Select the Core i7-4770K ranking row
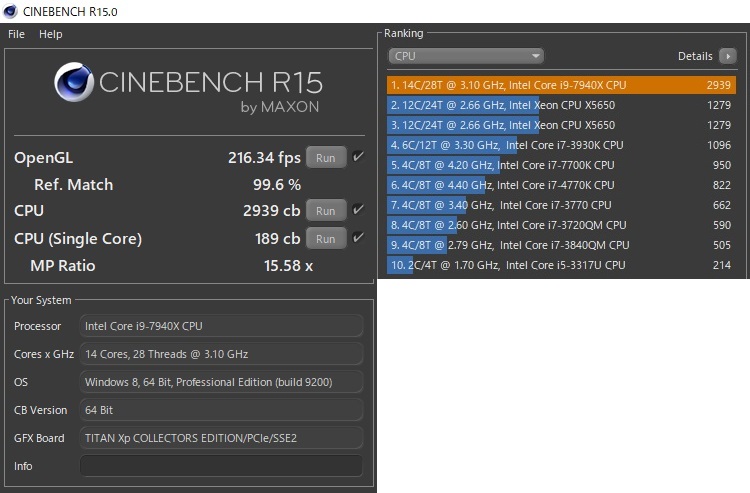 (561, 185)
